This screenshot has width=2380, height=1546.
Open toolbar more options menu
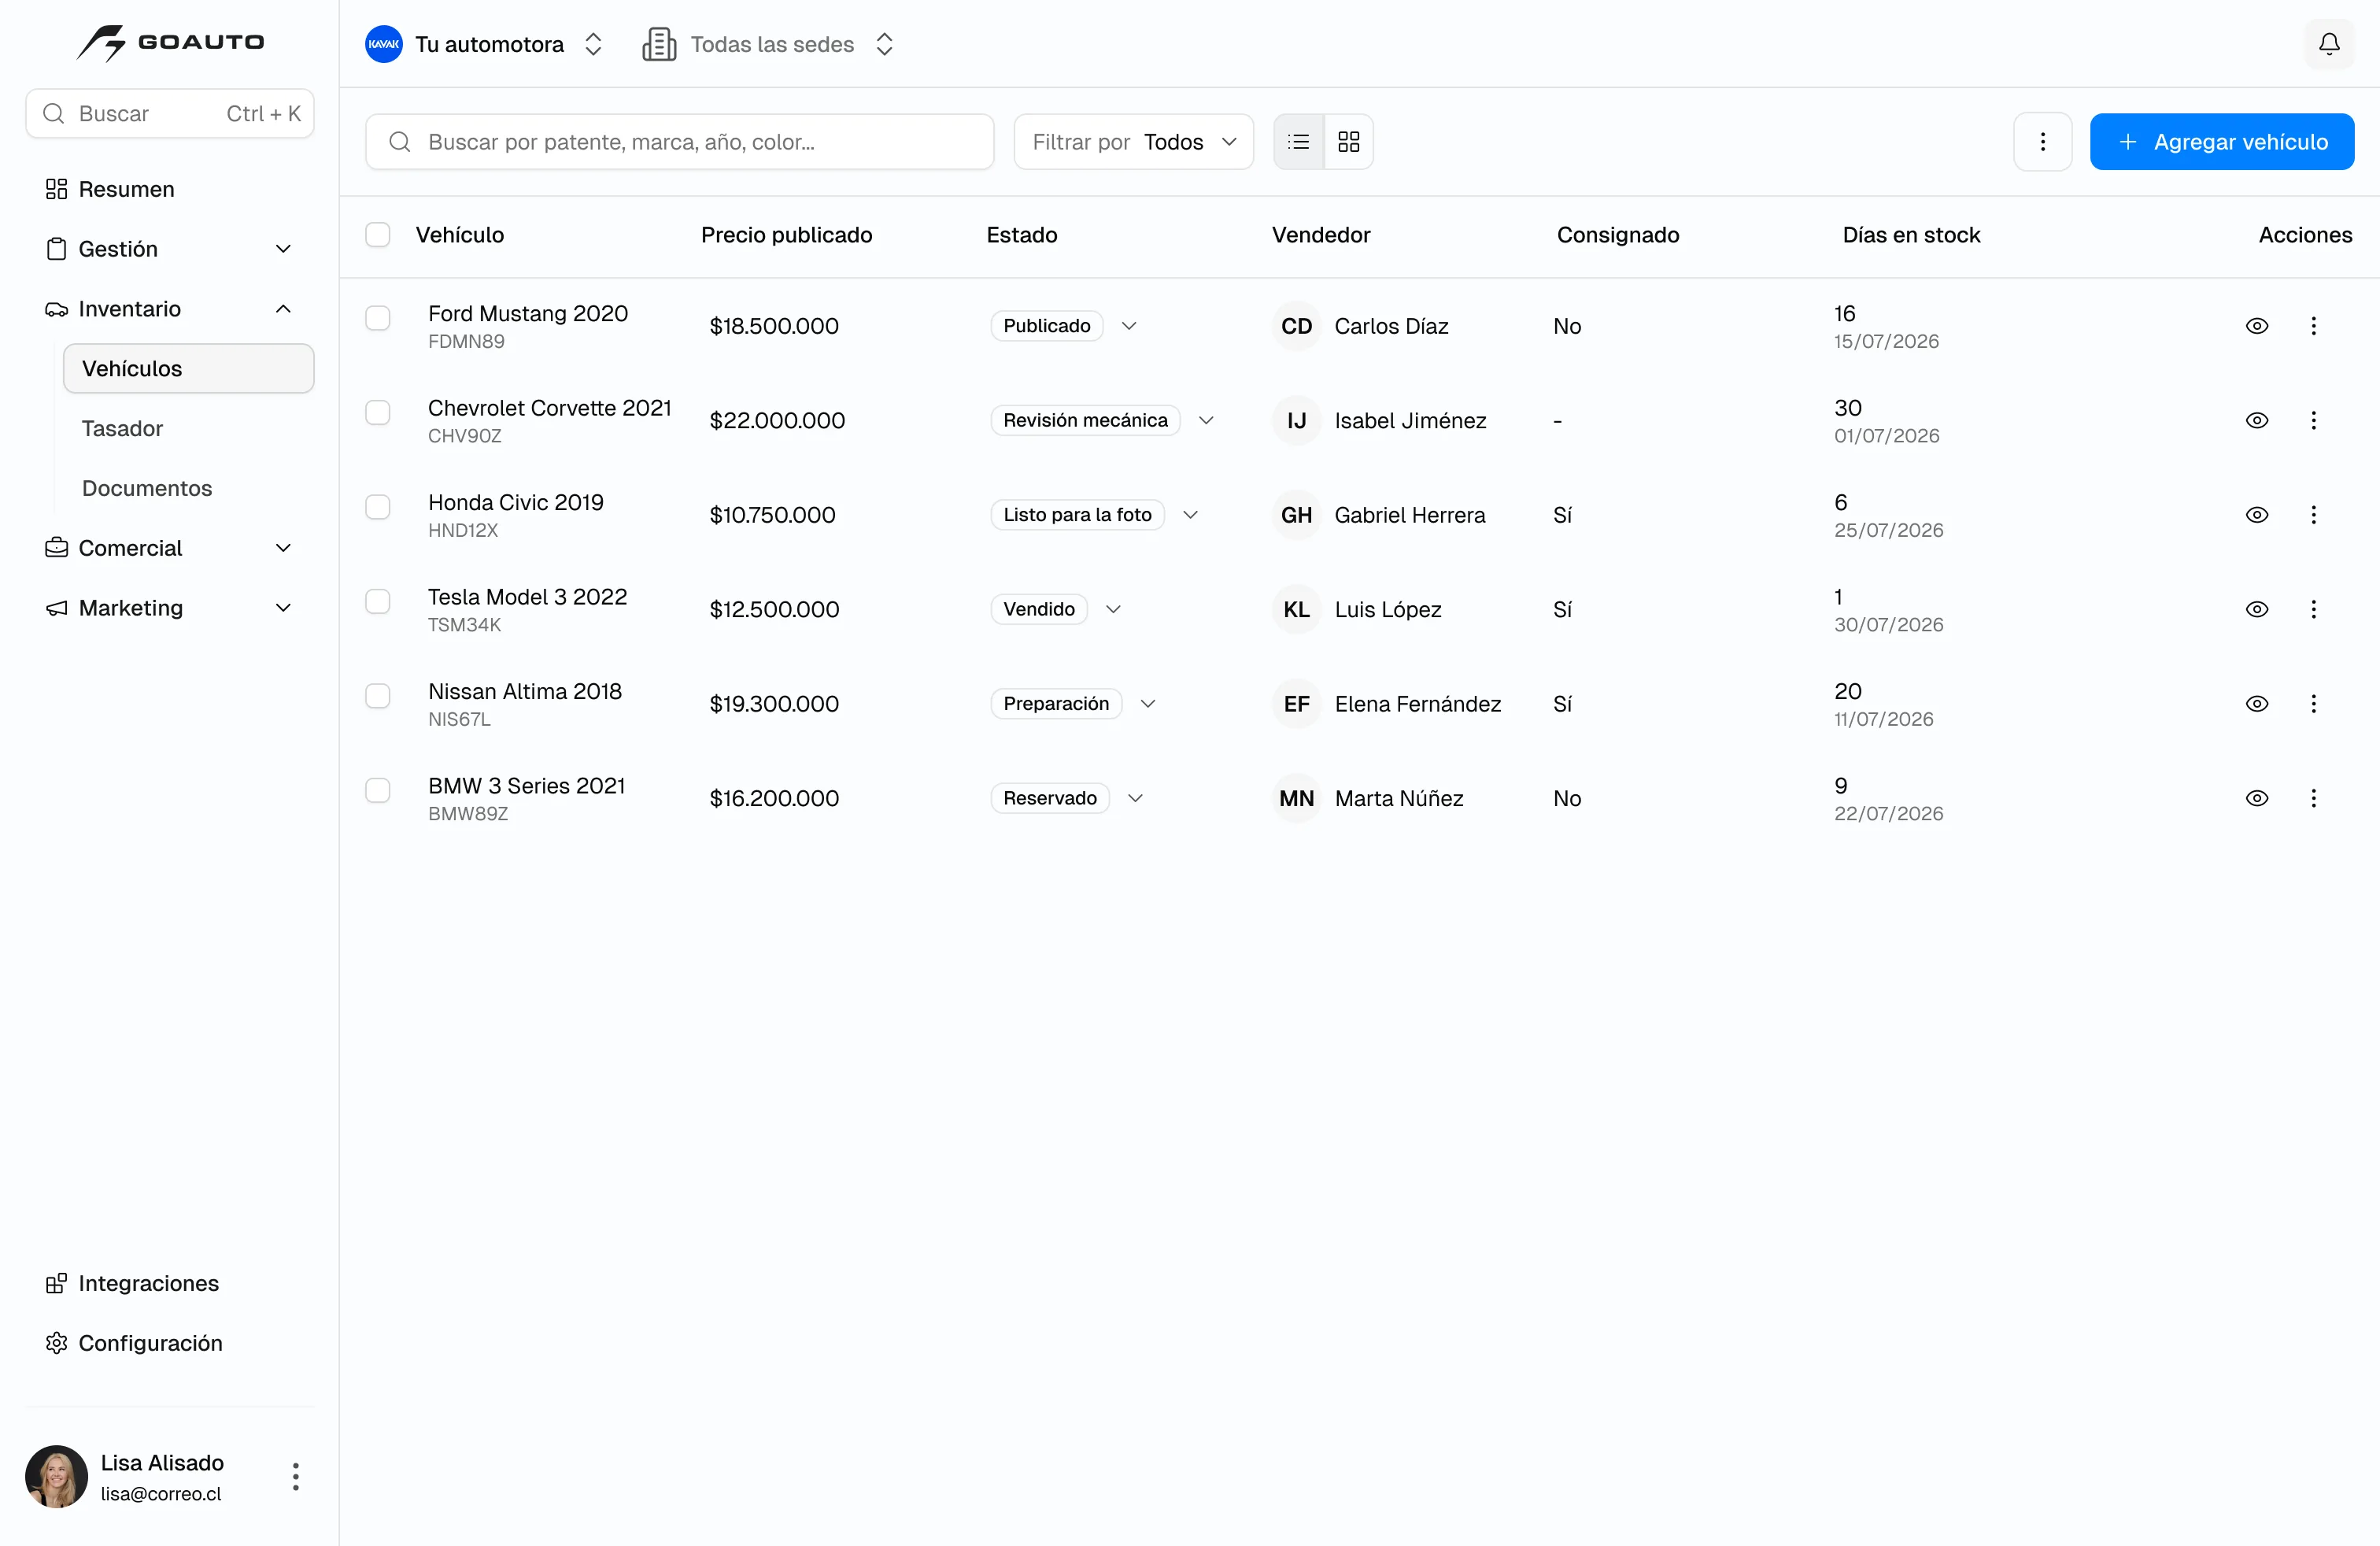[2042, 142]
